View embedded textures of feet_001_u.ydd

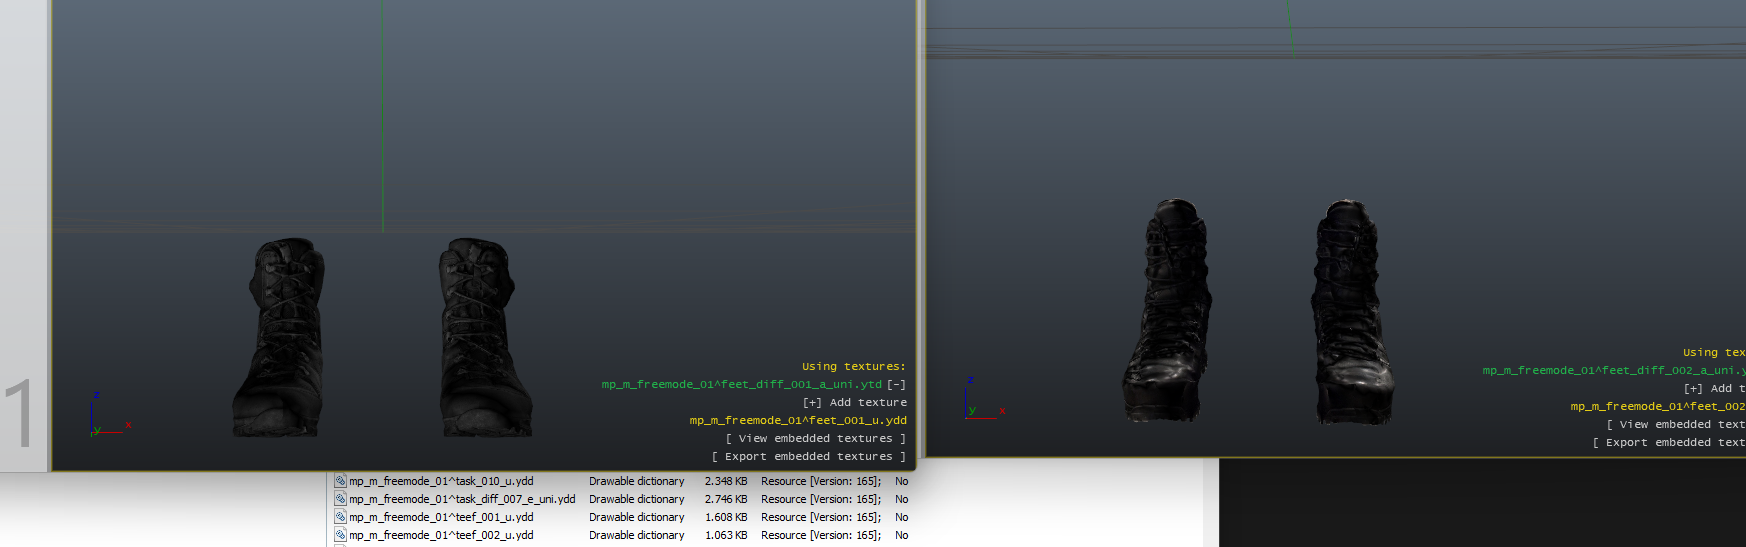[x=815, y=438]
